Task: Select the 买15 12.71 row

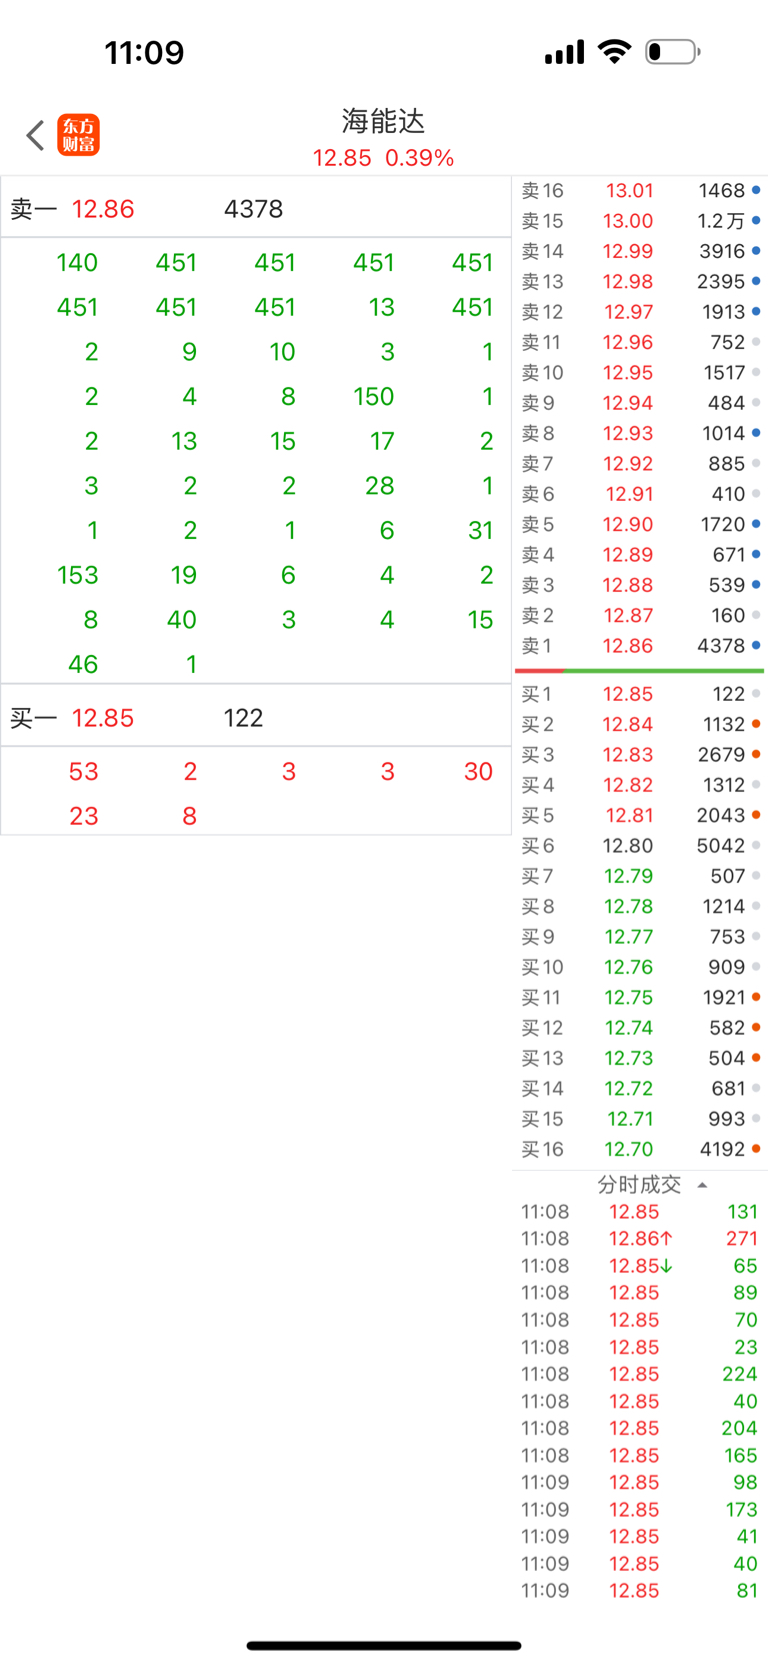Action: pos(640,1119)
